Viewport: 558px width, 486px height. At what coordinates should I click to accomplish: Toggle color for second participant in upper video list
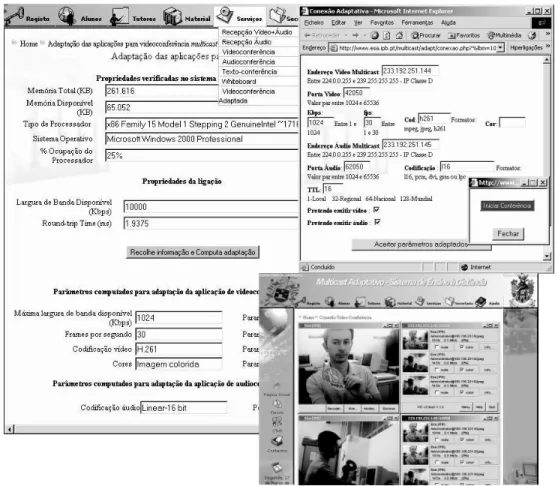462,370
